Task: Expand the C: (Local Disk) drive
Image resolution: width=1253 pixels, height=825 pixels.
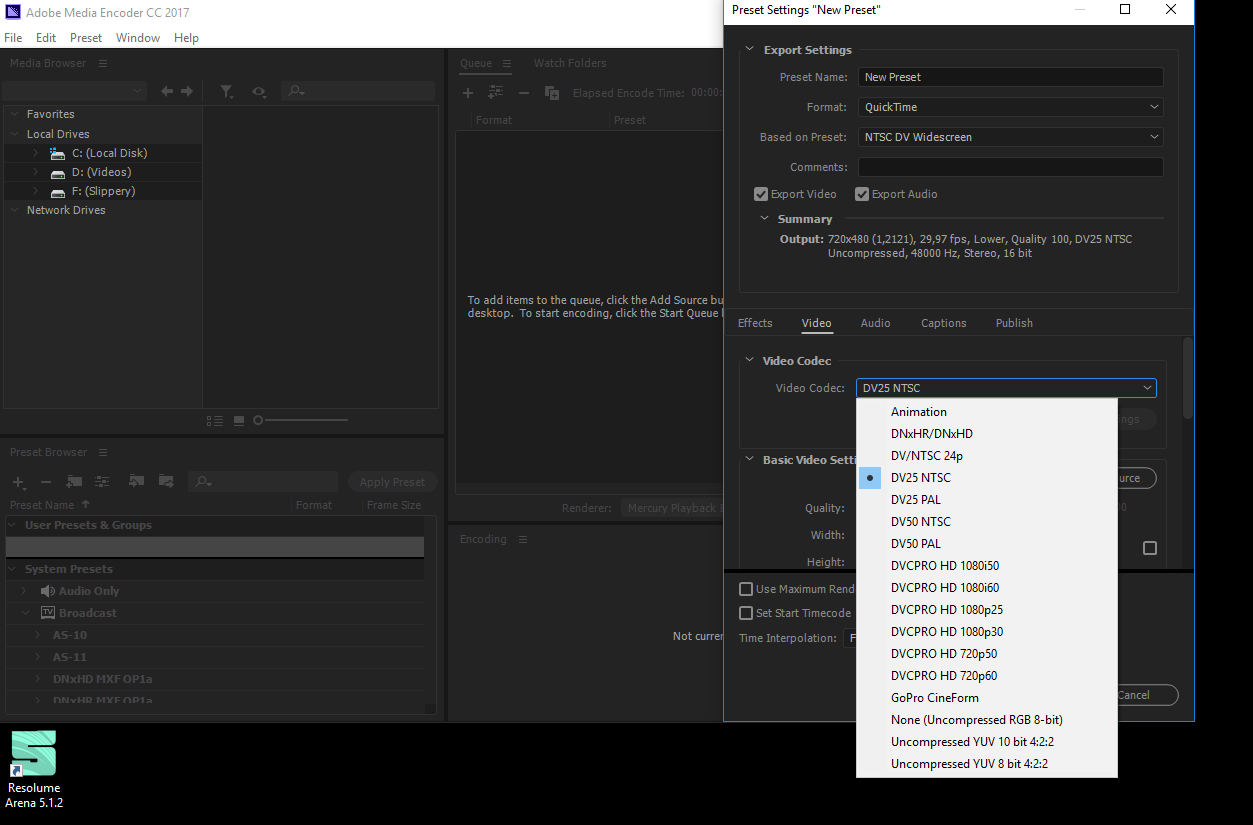Action: (x=36, y=153)
